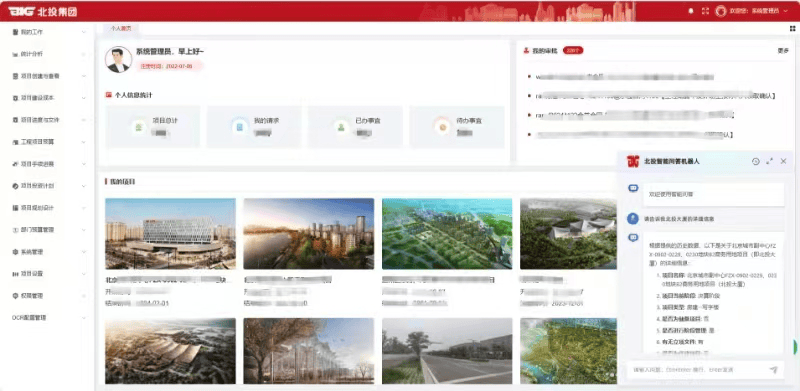Viewport: 800px width, 391px height.
Task: Open OCR配置管理 in the sidebar
Action: point(48,317)
